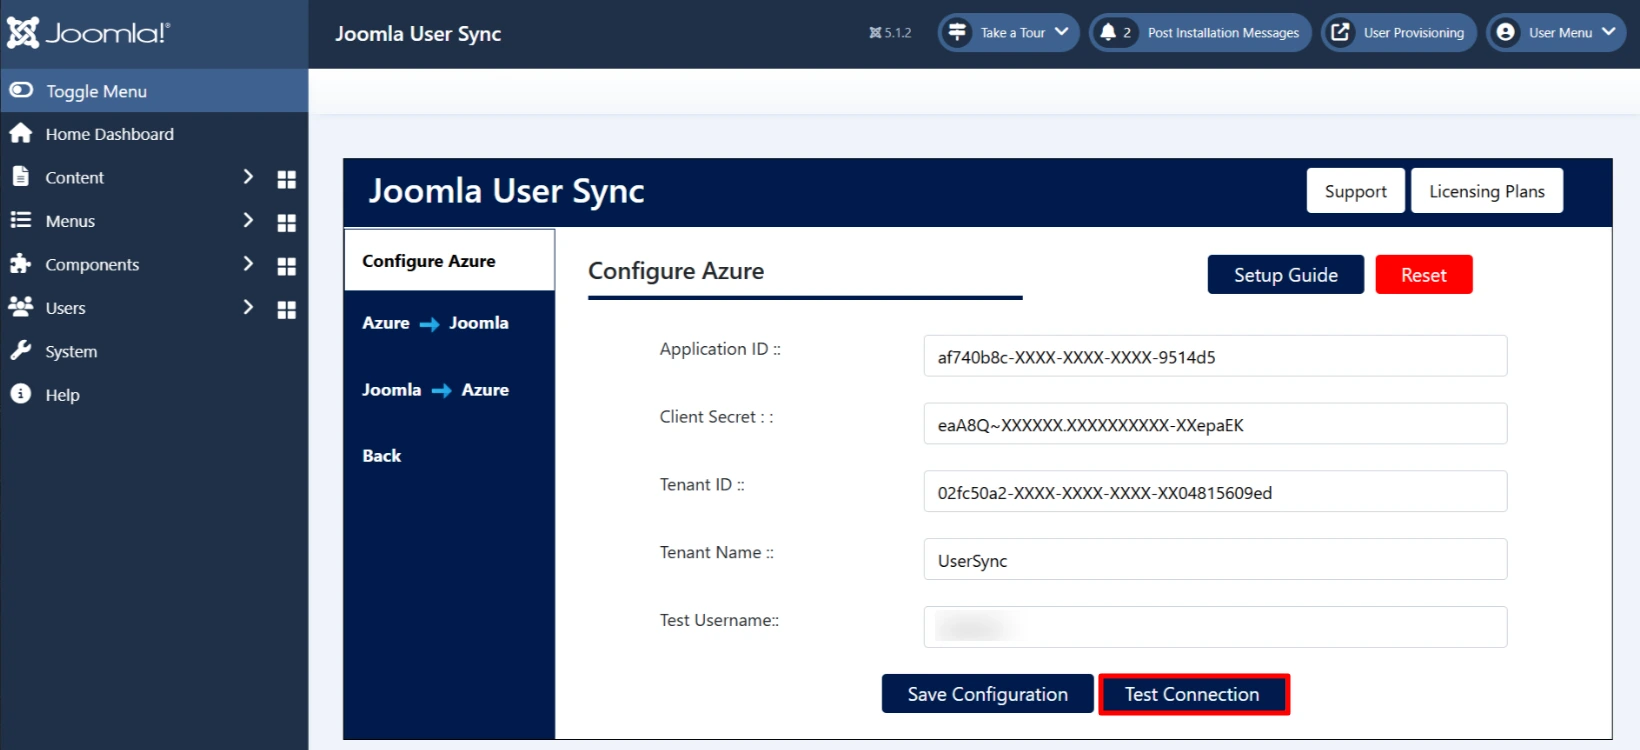Screen dimensions: 1640x750
Task: Open the Take a Tour dropdown
Action: click(1008, 32)
